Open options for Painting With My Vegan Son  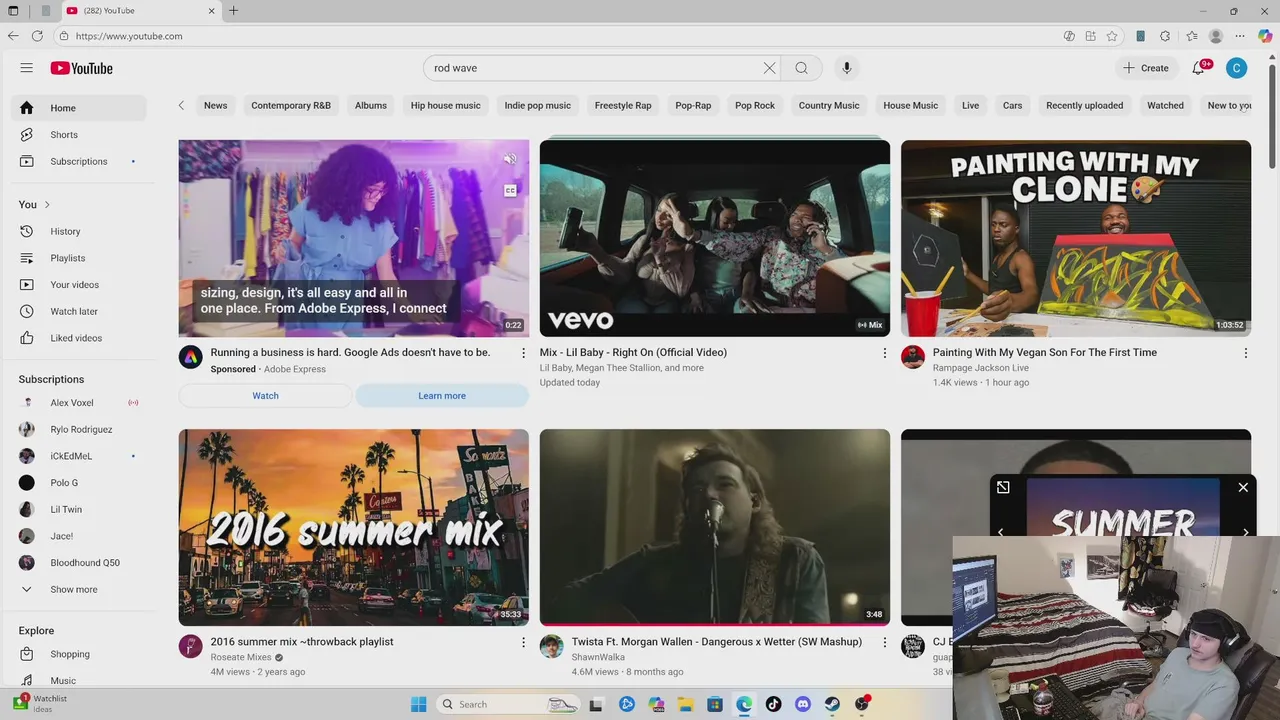pyautogui.click(x=1245, y=353)
